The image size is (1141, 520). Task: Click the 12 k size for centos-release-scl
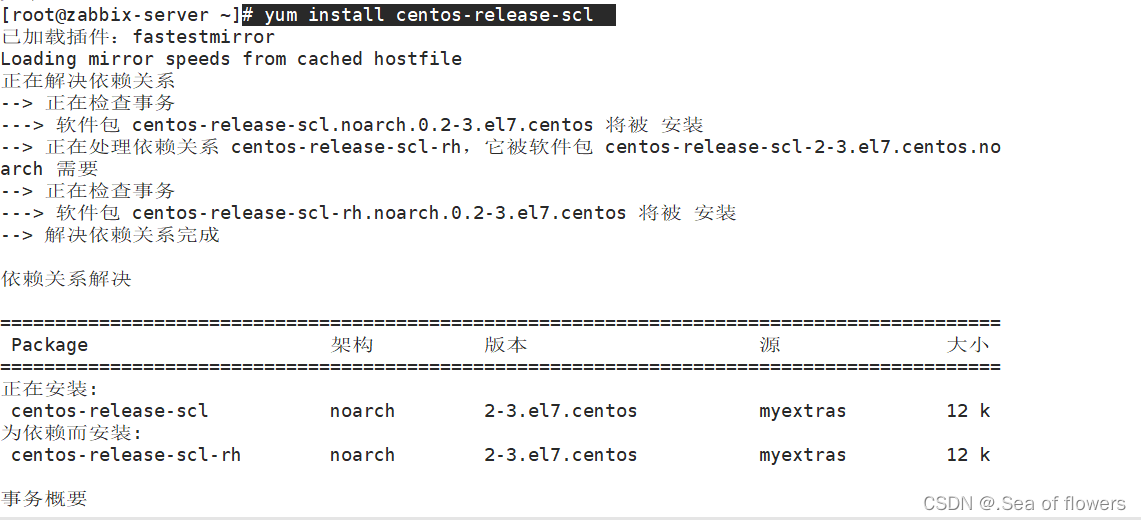point(967,411)
